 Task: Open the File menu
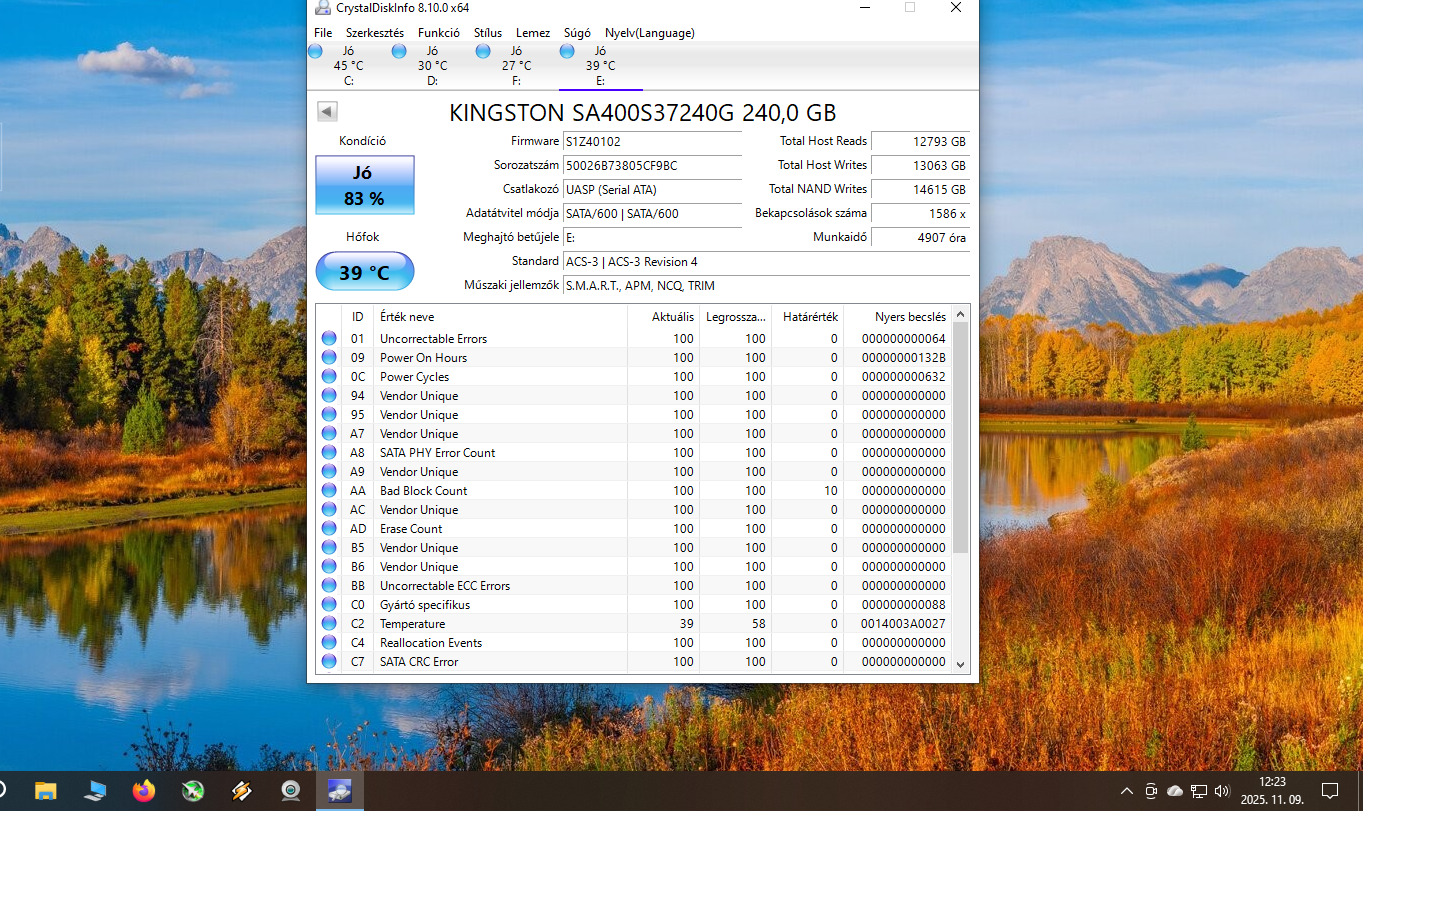click(323, 33)
